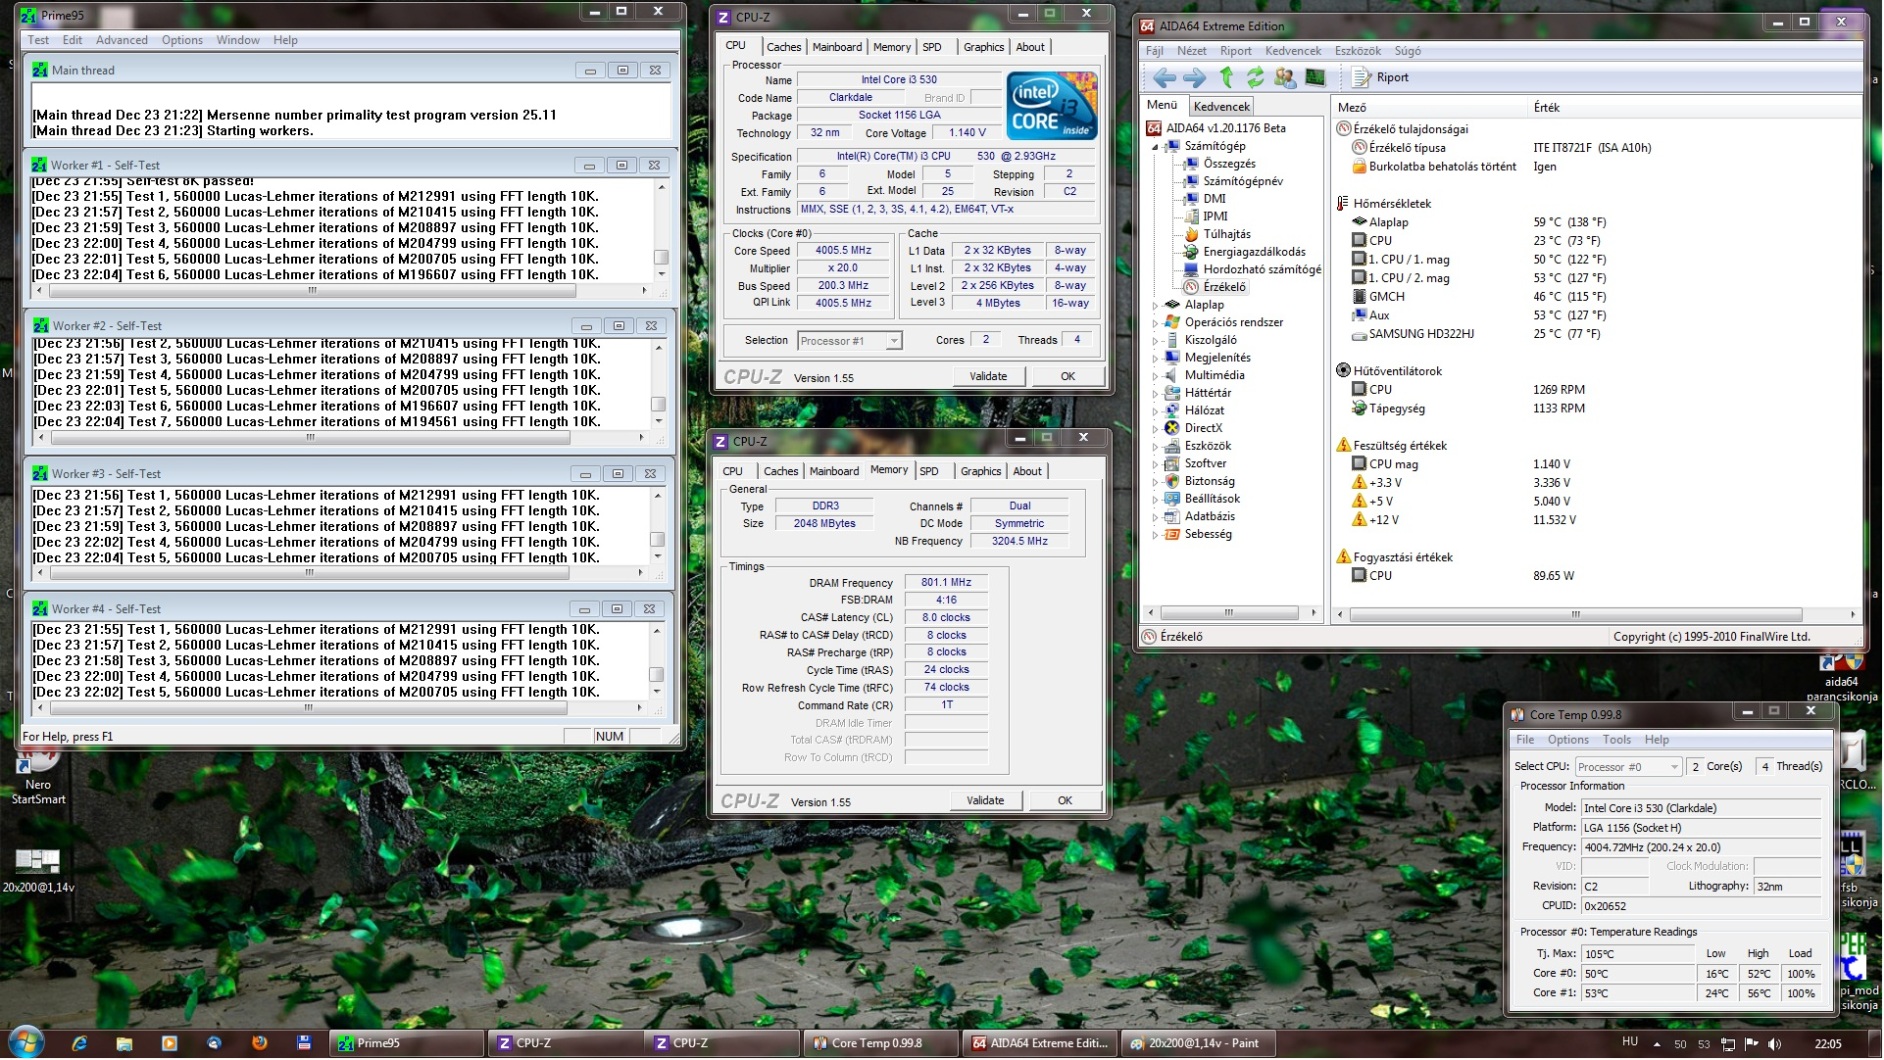Click Validate in lower CPU-Z memory window
The height and width of the screenshot is (1060, 1884).
(985, 801)
